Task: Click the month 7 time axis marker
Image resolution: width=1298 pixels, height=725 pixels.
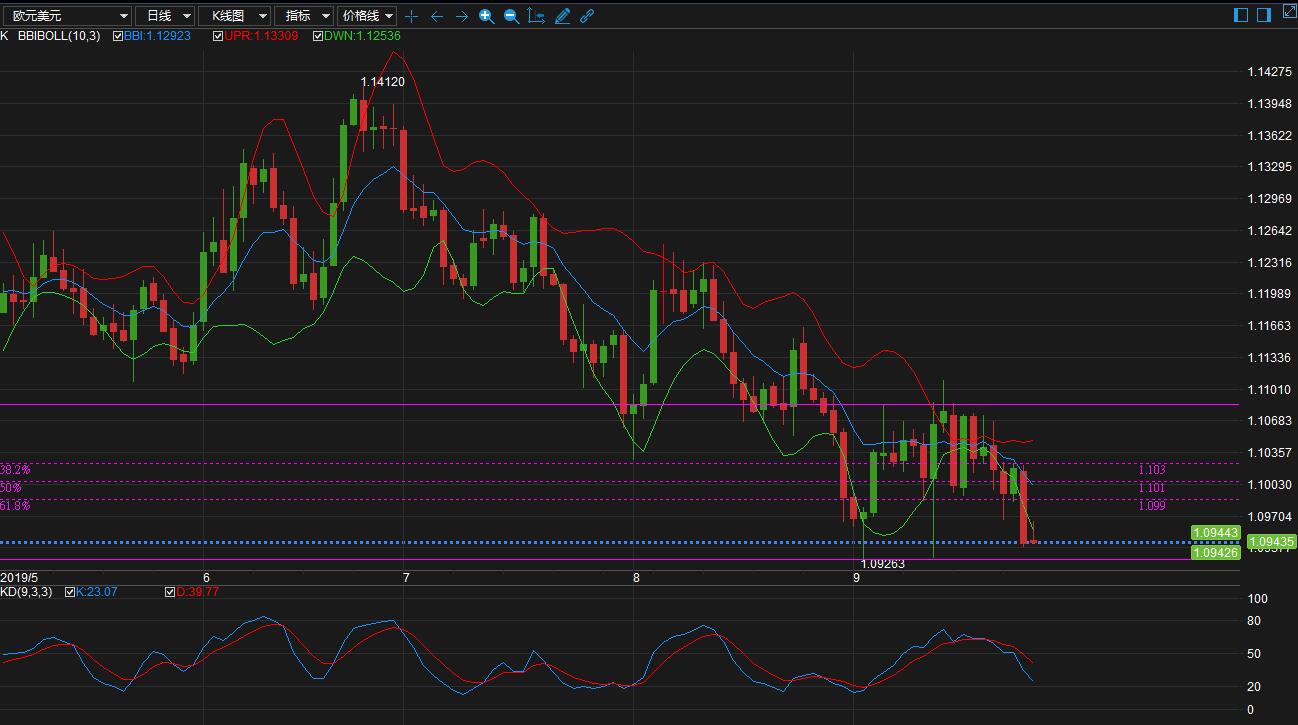Action: tap(406, 578)
